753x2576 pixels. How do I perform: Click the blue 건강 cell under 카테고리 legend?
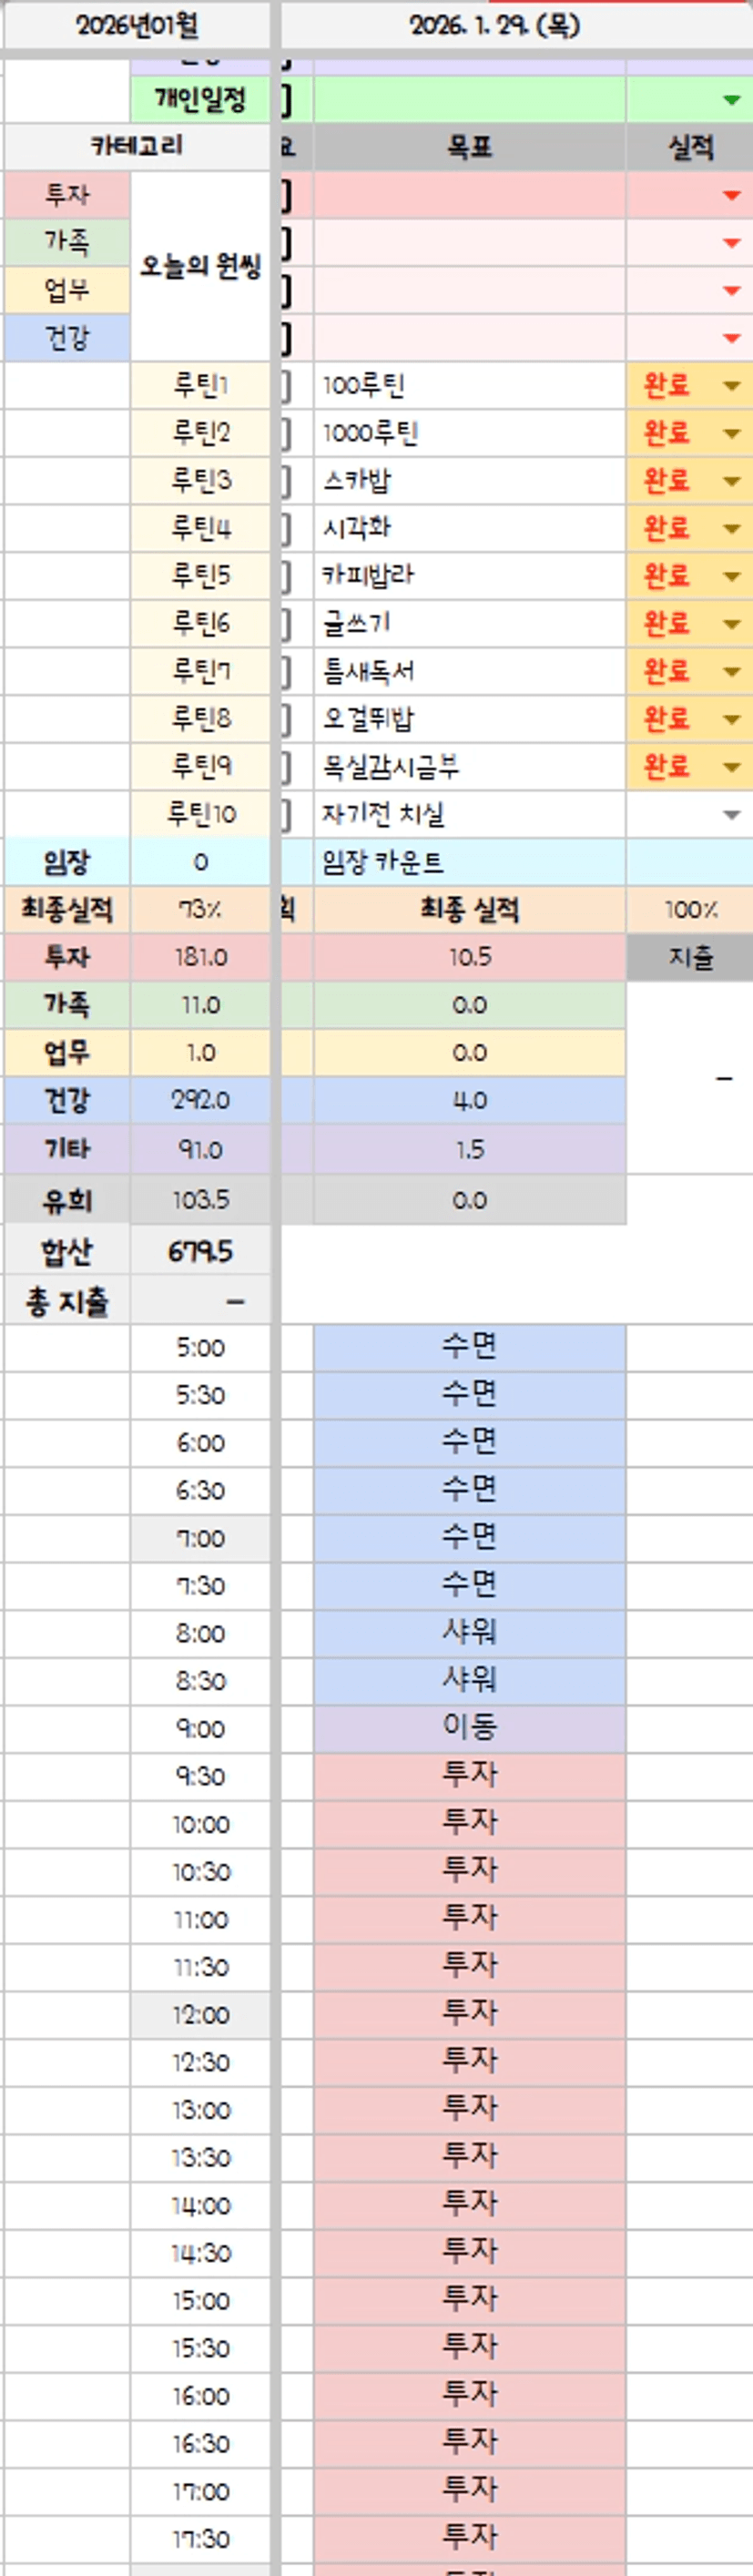pyautogui.click(x=67, y=338)
